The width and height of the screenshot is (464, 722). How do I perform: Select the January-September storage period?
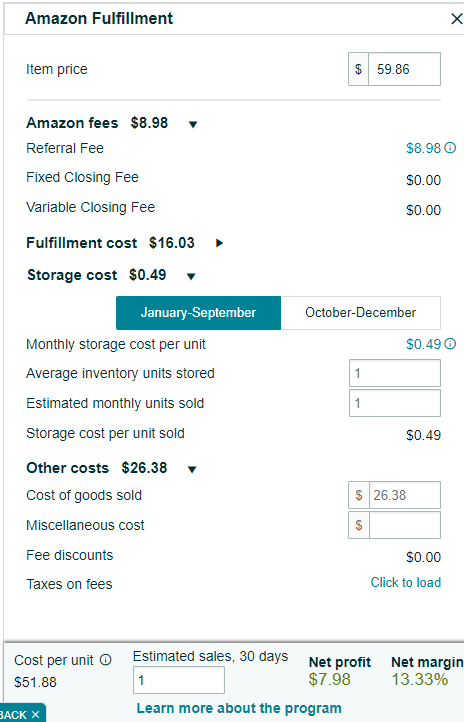click(x=198, y=313)
